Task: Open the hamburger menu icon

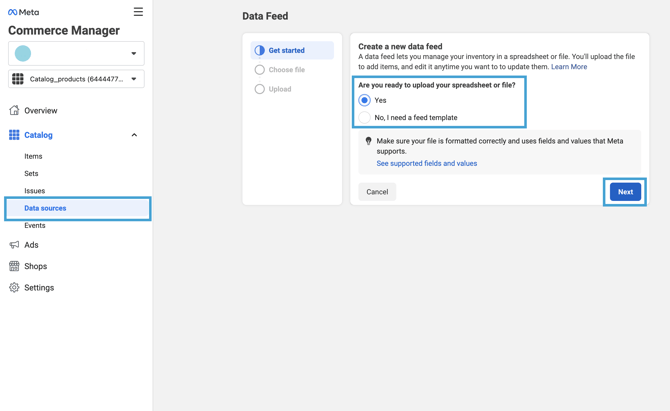Action: coord(138,12)
